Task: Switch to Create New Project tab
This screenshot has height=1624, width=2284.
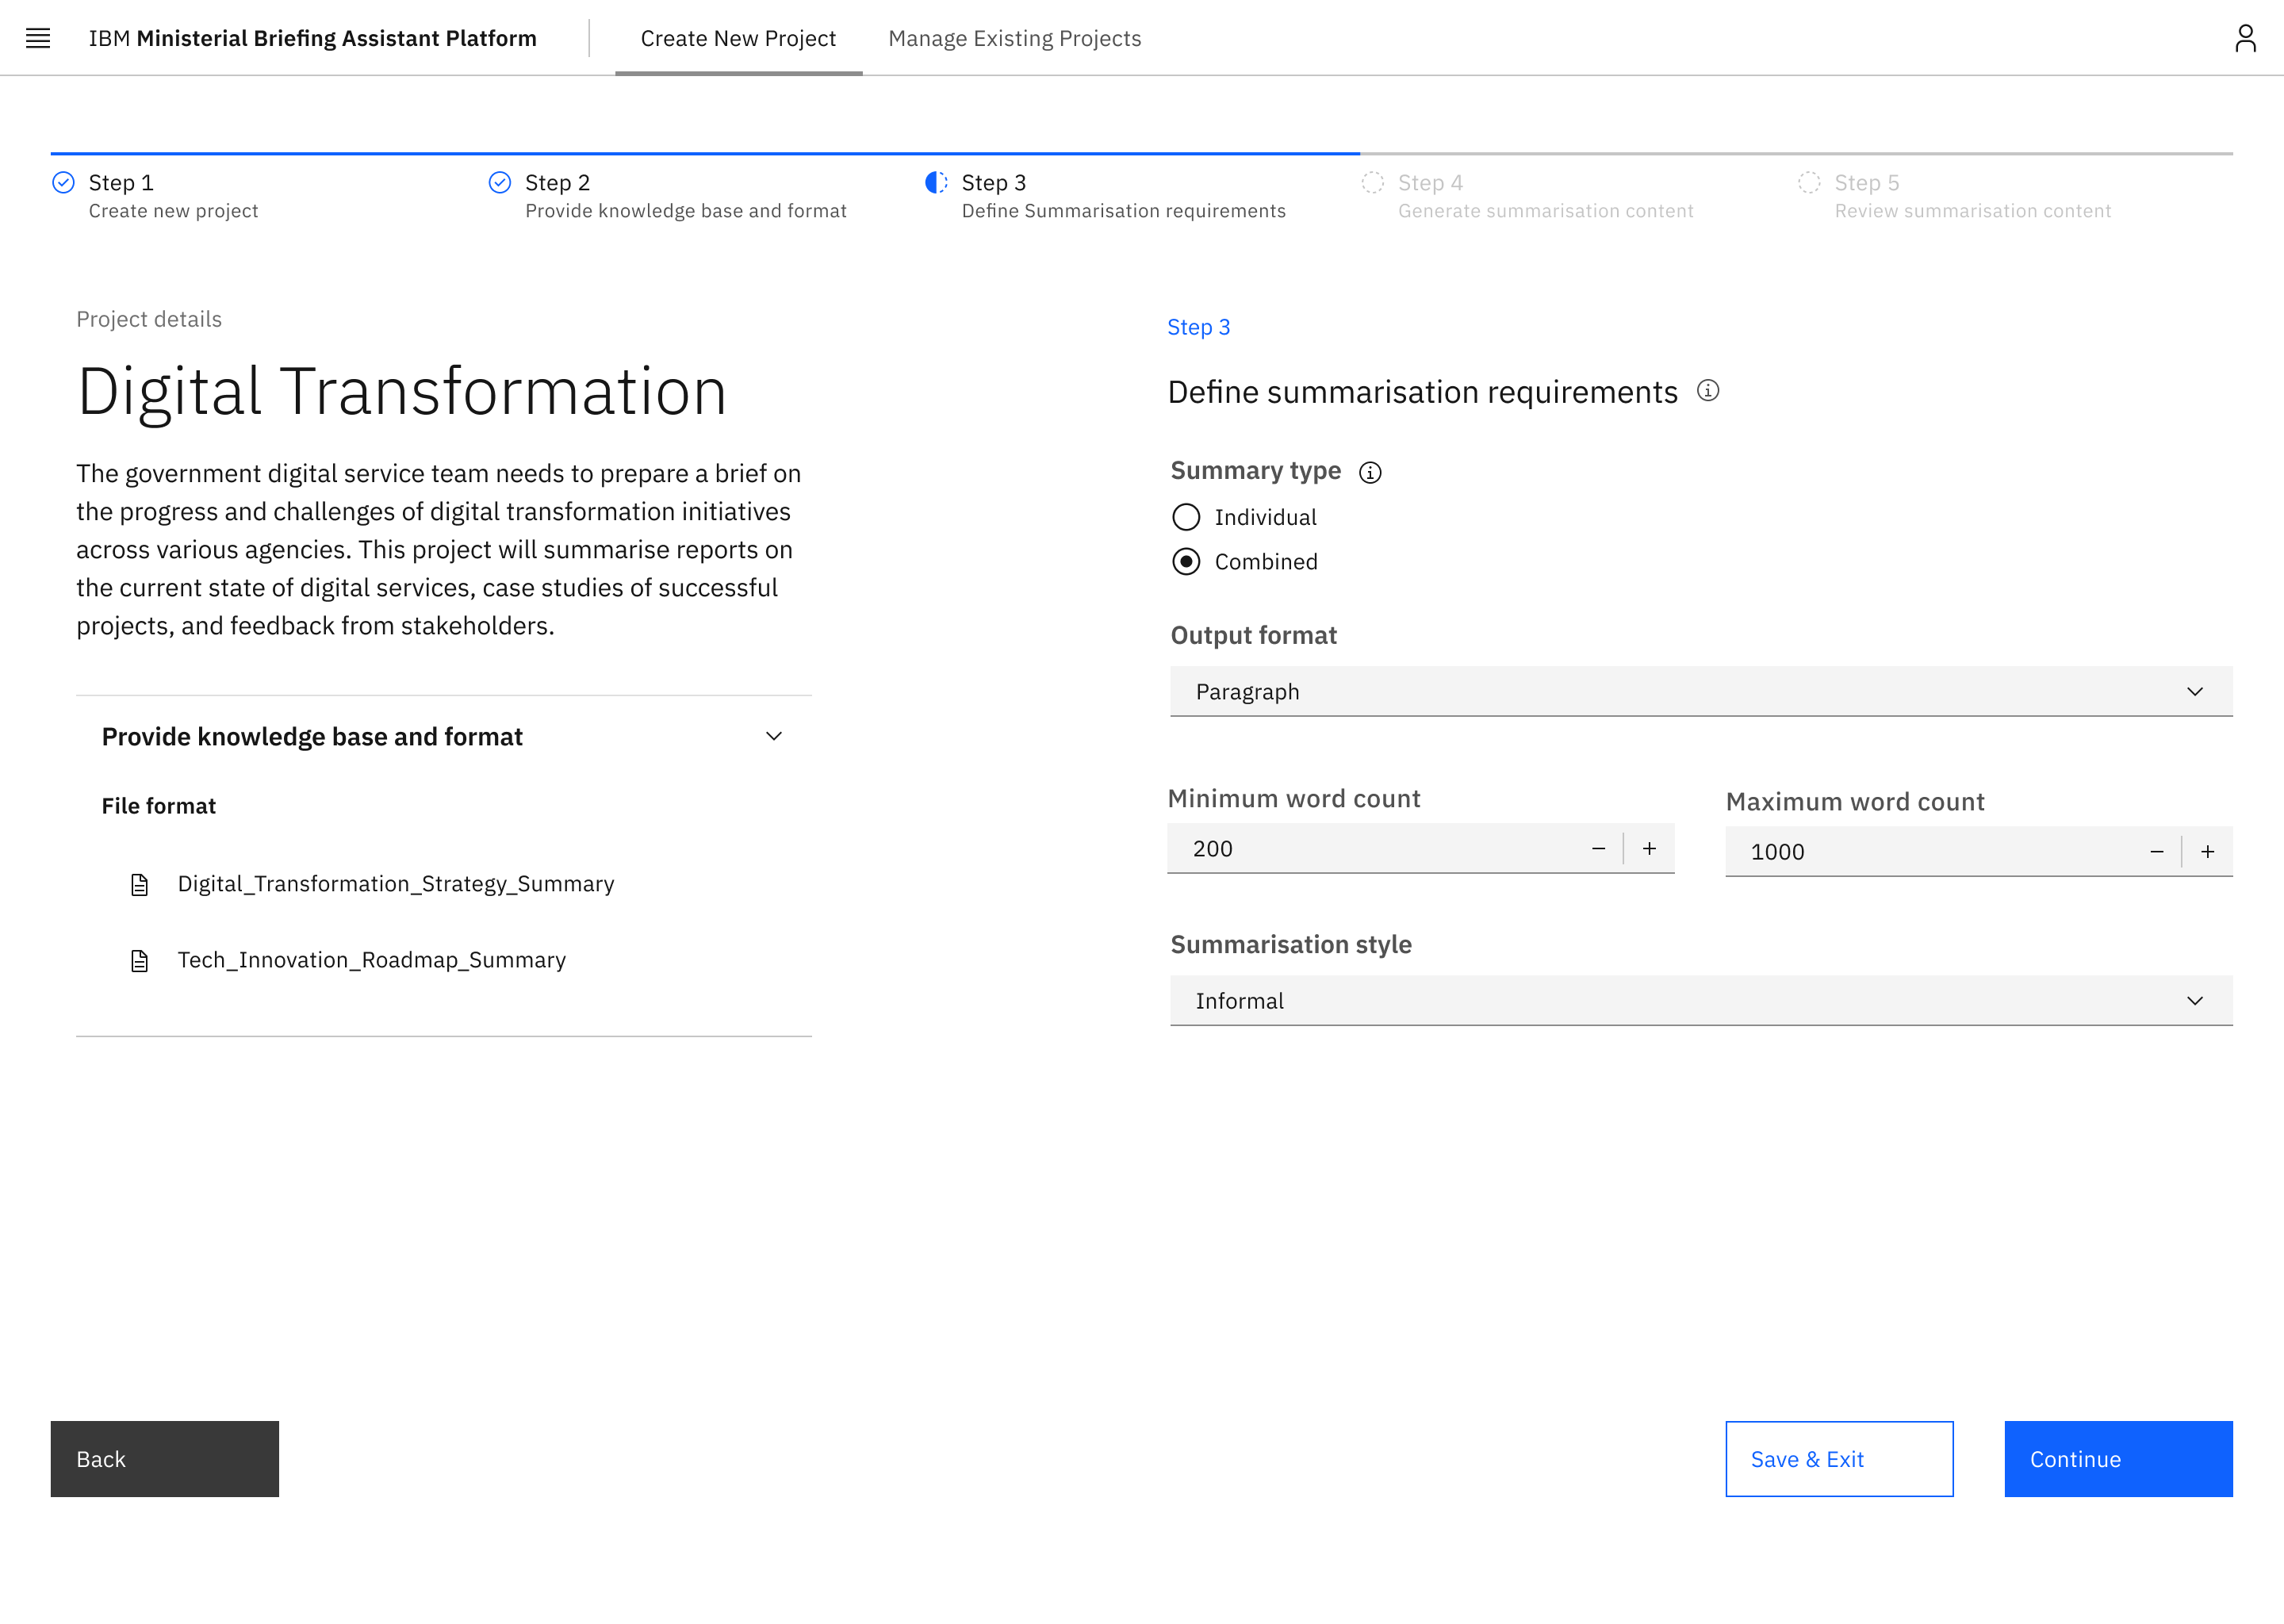Action: [738, 38]
